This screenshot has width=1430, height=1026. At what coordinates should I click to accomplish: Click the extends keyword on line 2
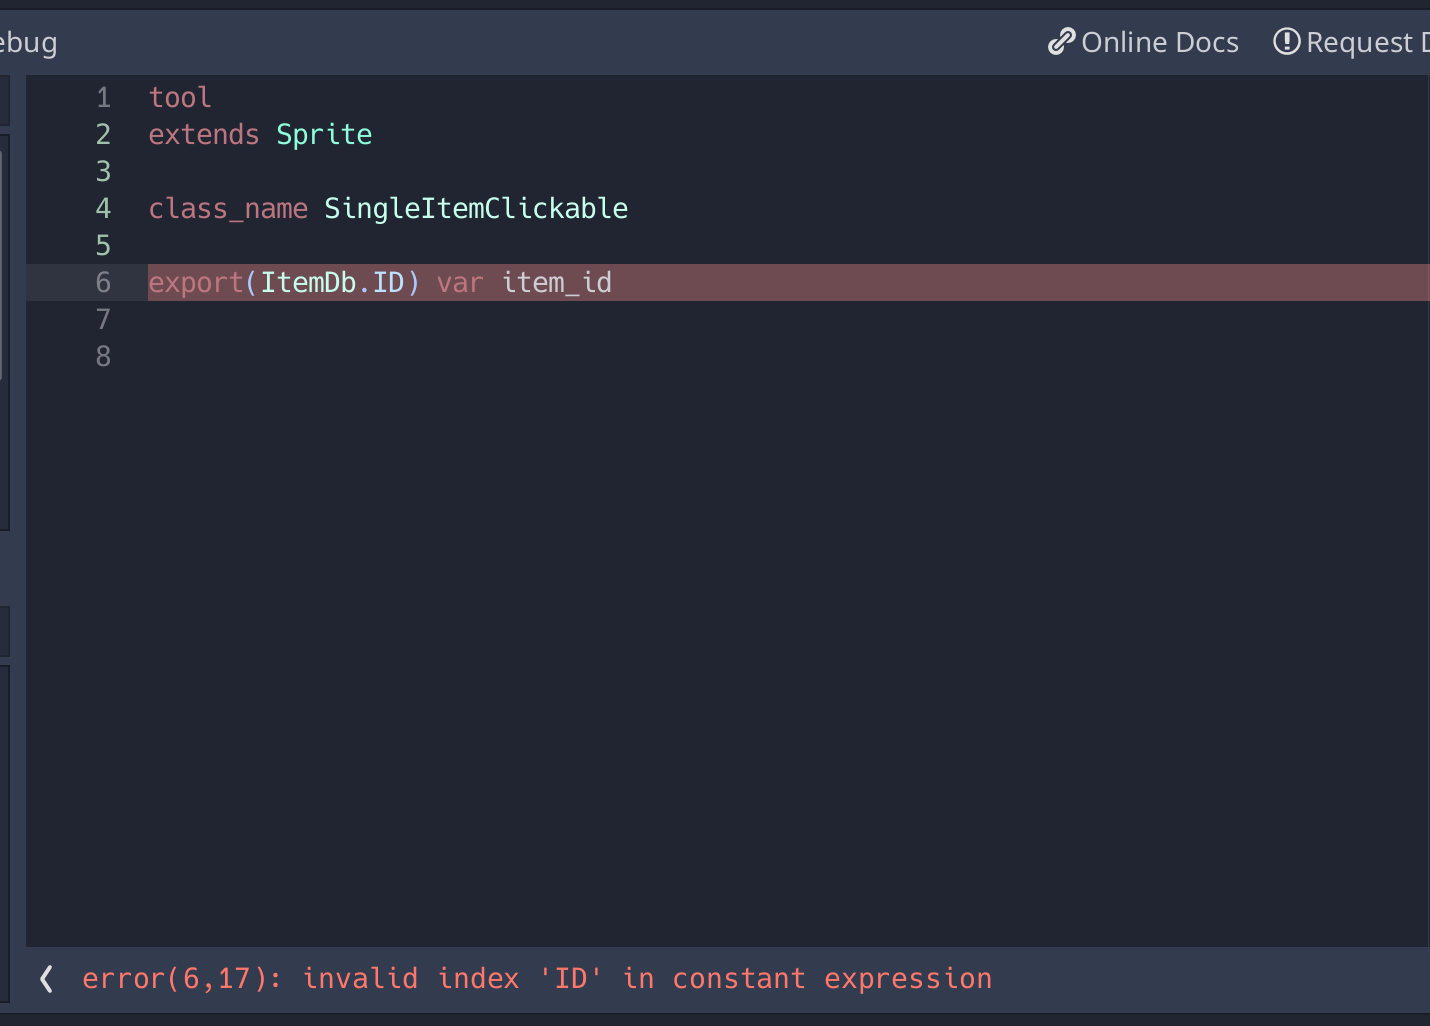tap(204, 134)
